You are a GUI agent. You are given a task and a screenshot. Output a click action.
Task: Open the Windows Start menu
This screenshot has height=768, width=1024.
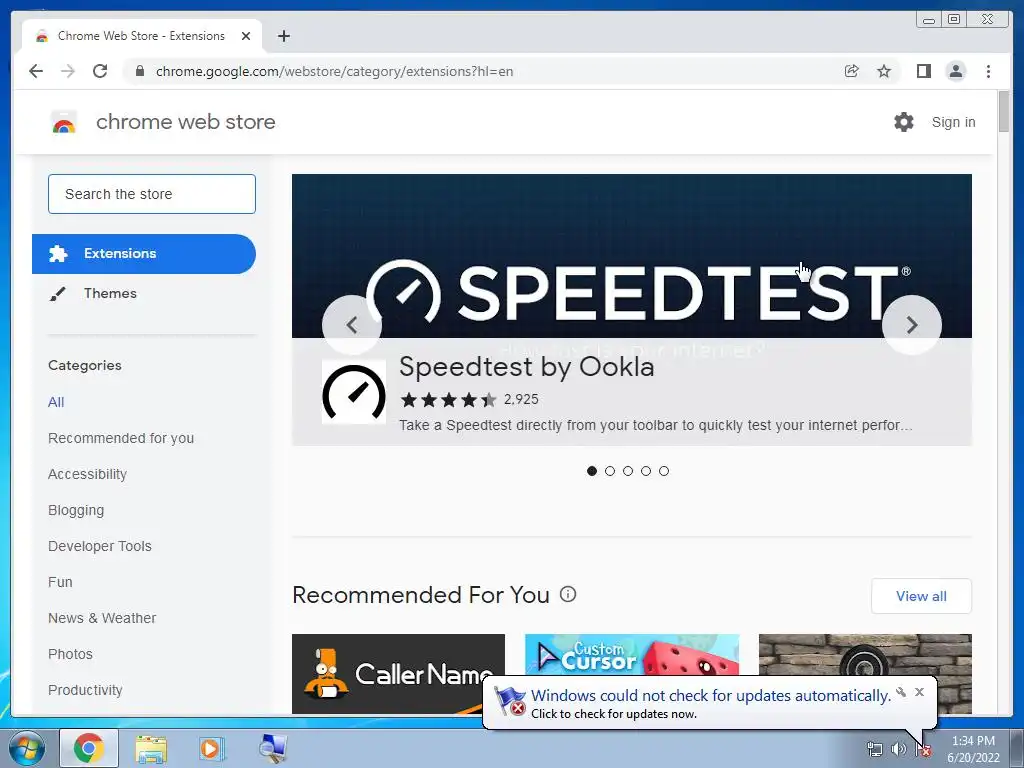point(27,748)
